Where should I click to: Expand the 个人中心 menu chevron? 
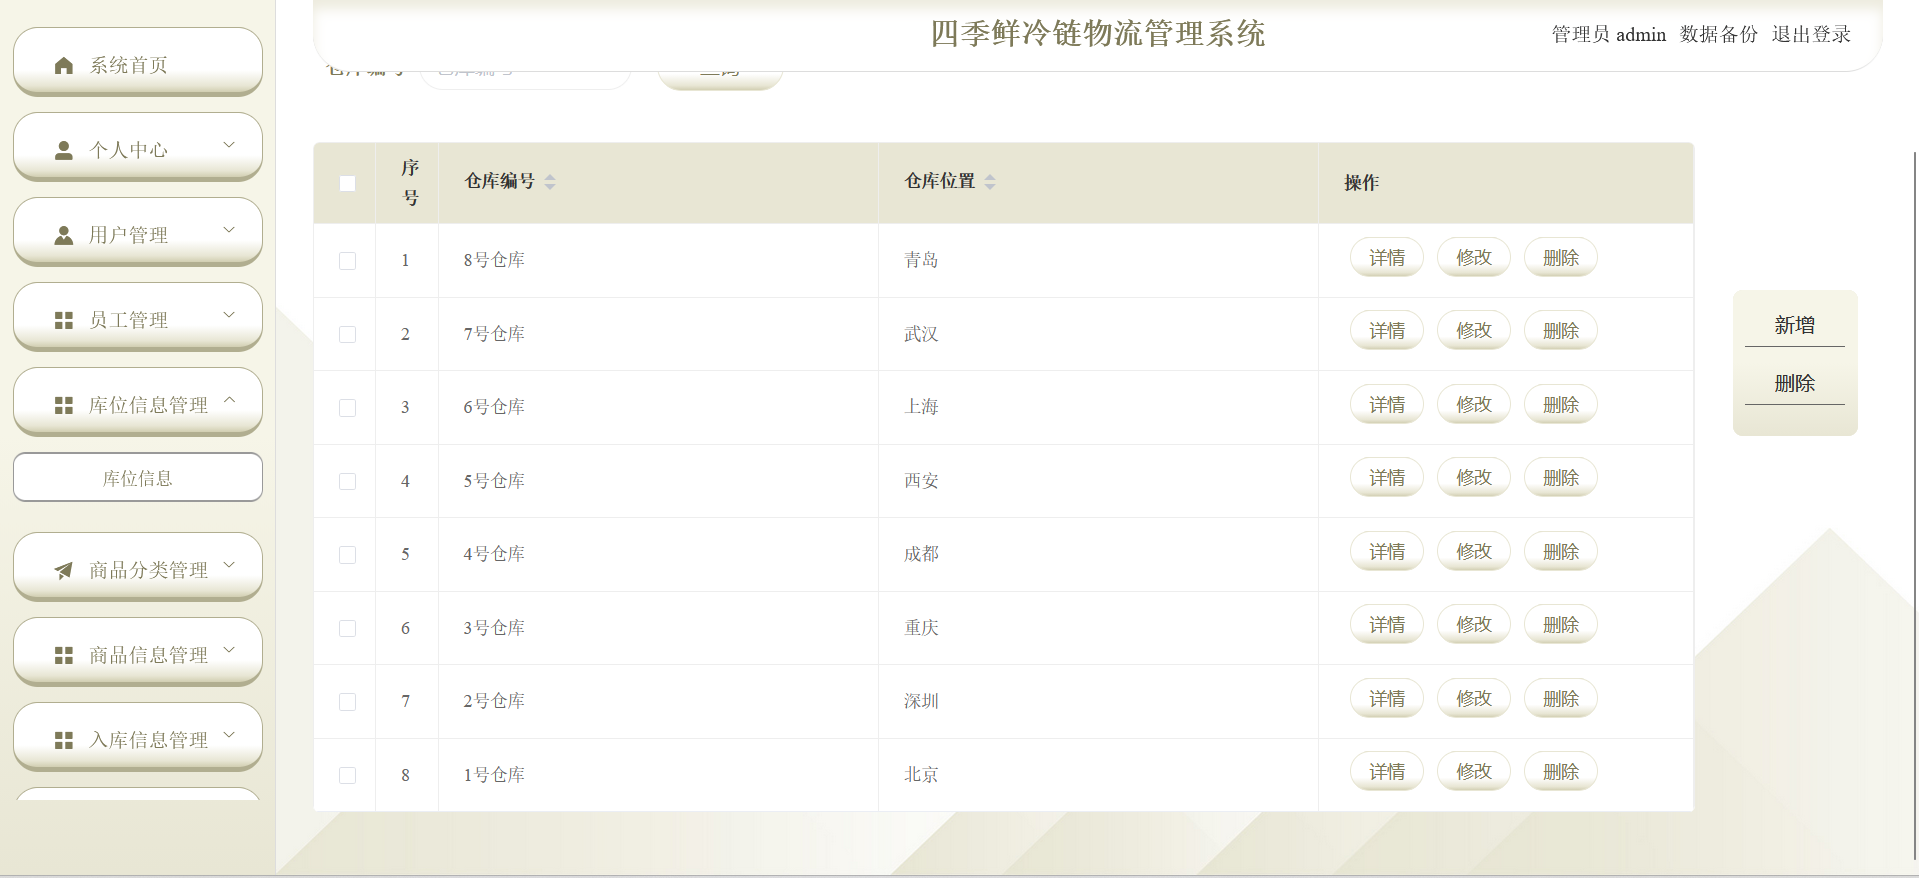(x=229, y=146)
